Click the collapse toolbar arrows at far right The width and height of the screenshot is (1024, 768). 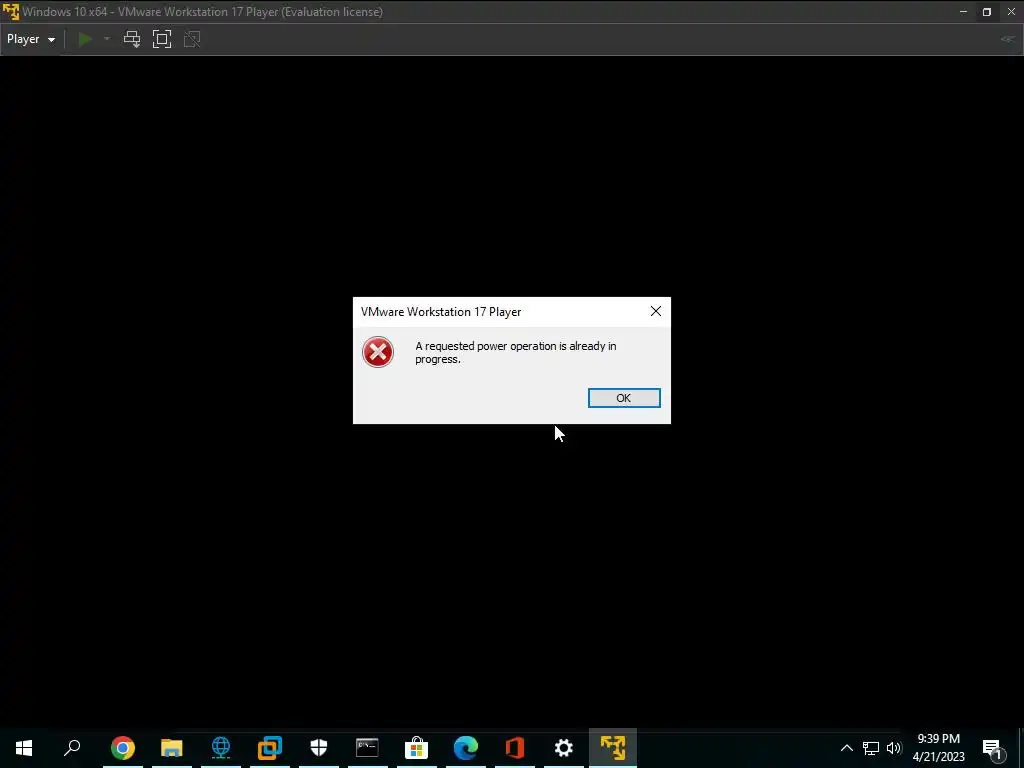1008,39
